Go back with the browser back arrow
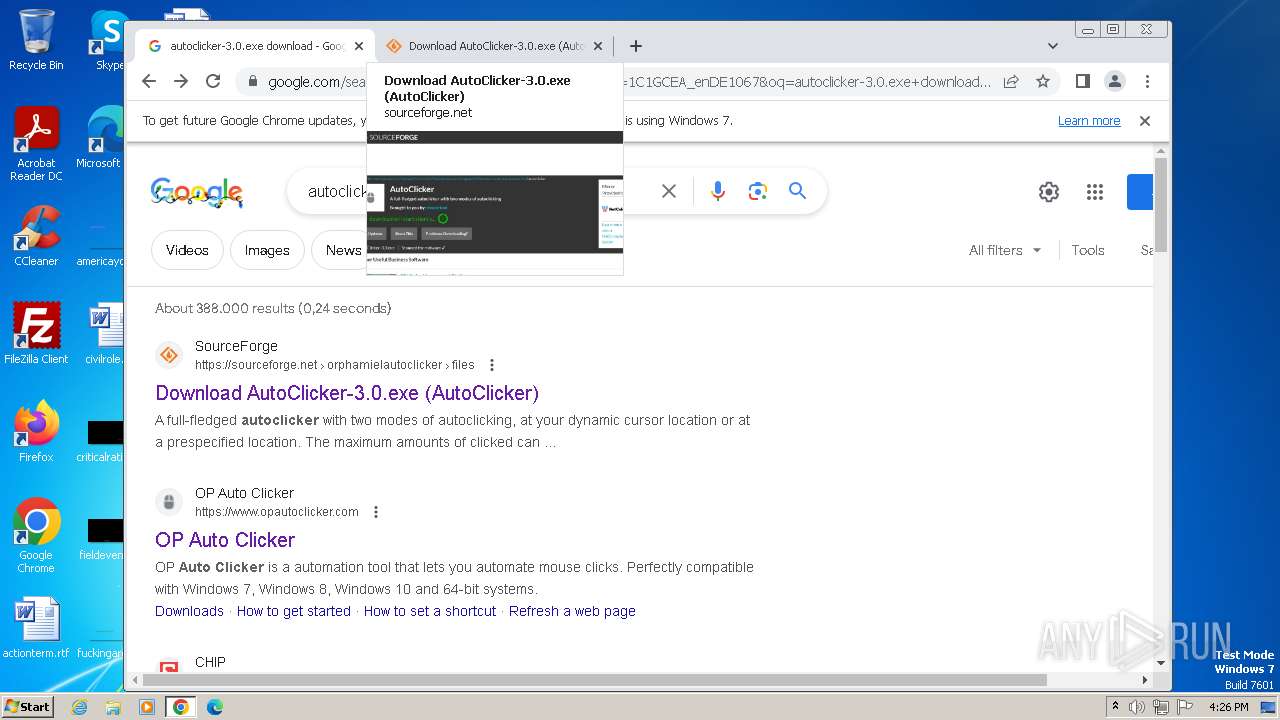This screenshot has width=1280, height=720. tap(149, 81)
